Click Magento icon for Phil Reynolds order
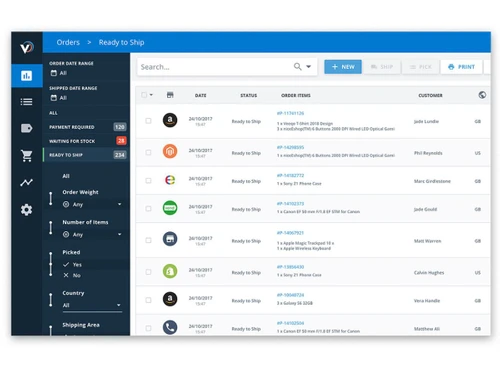The image size is (500, 375). pos(170,152)
